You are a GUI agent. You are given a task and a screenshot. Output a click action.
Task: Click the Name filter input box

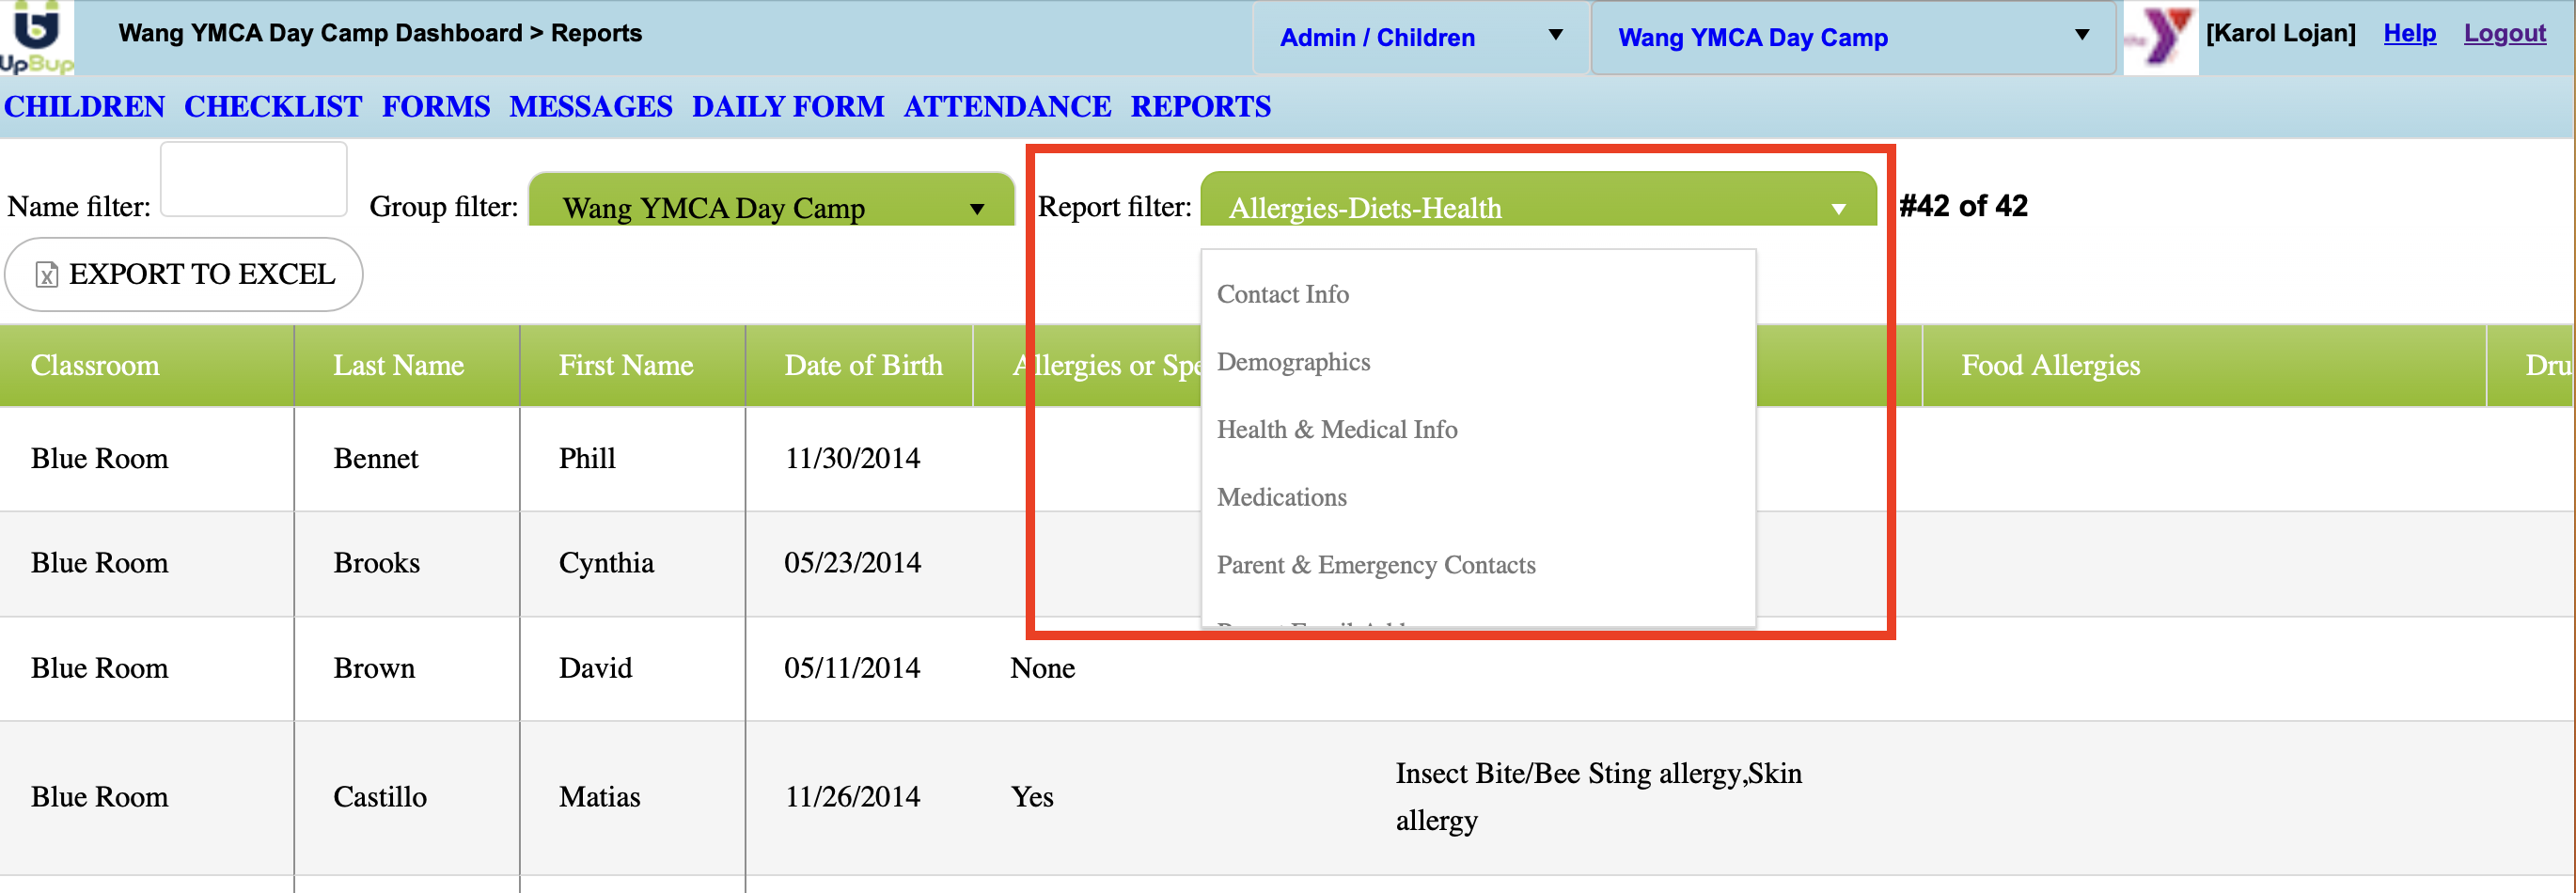coord(254,179)
